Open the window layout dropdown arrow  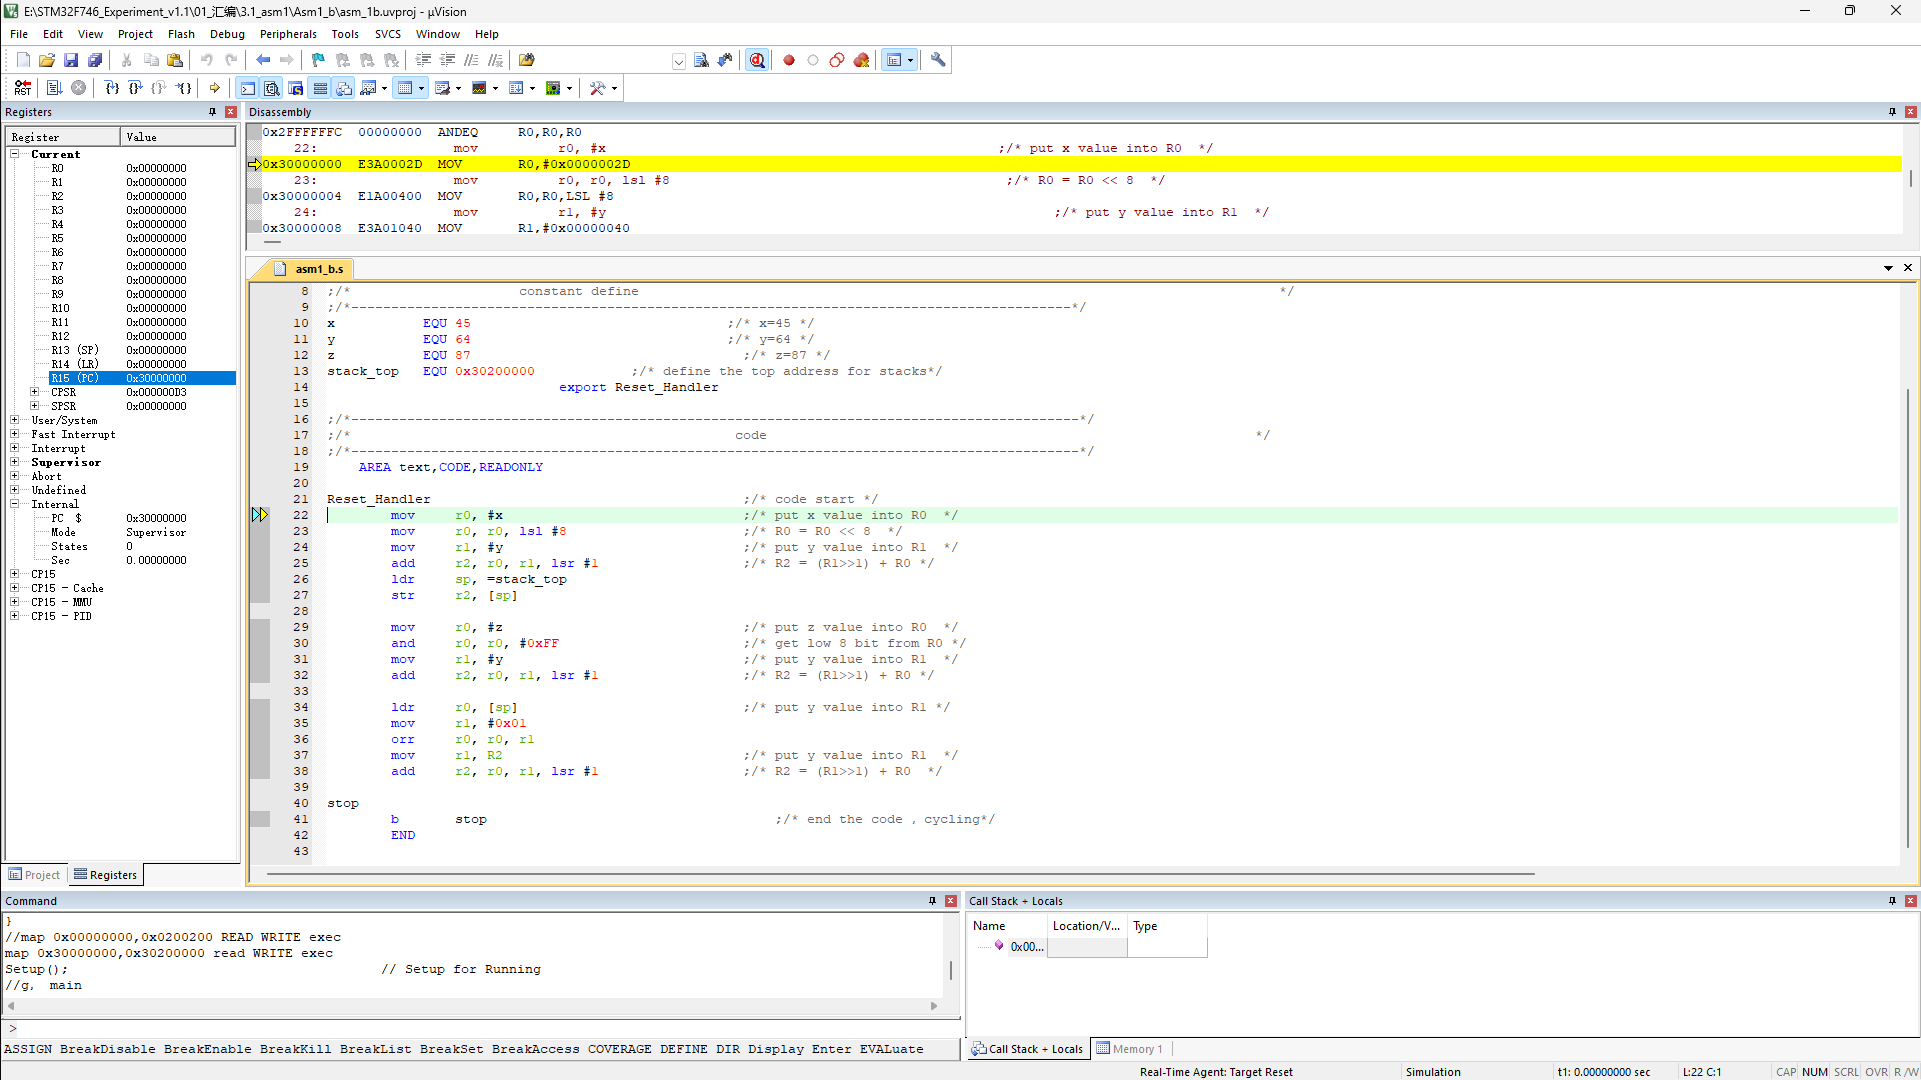(x=910, y=60)
